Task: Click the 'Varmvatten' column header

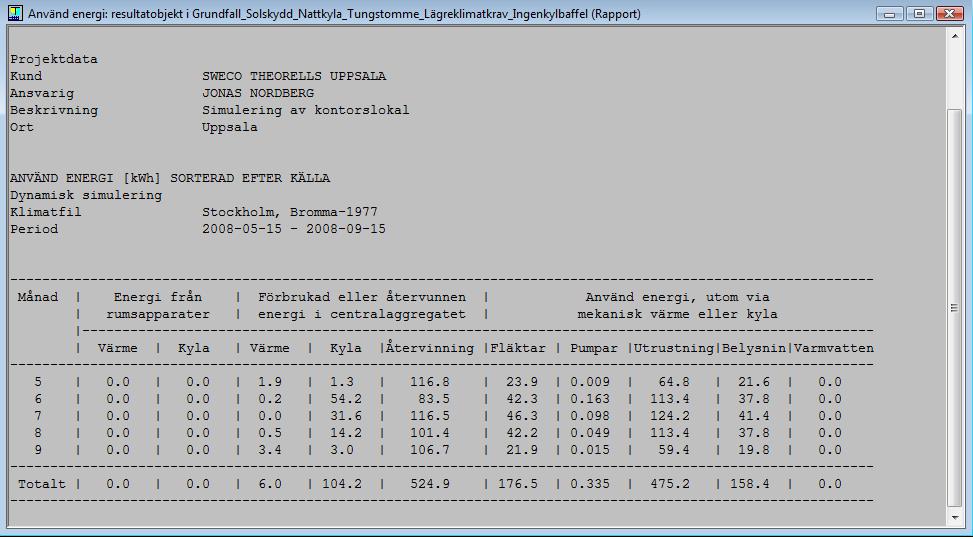Action: pos(833,348)
